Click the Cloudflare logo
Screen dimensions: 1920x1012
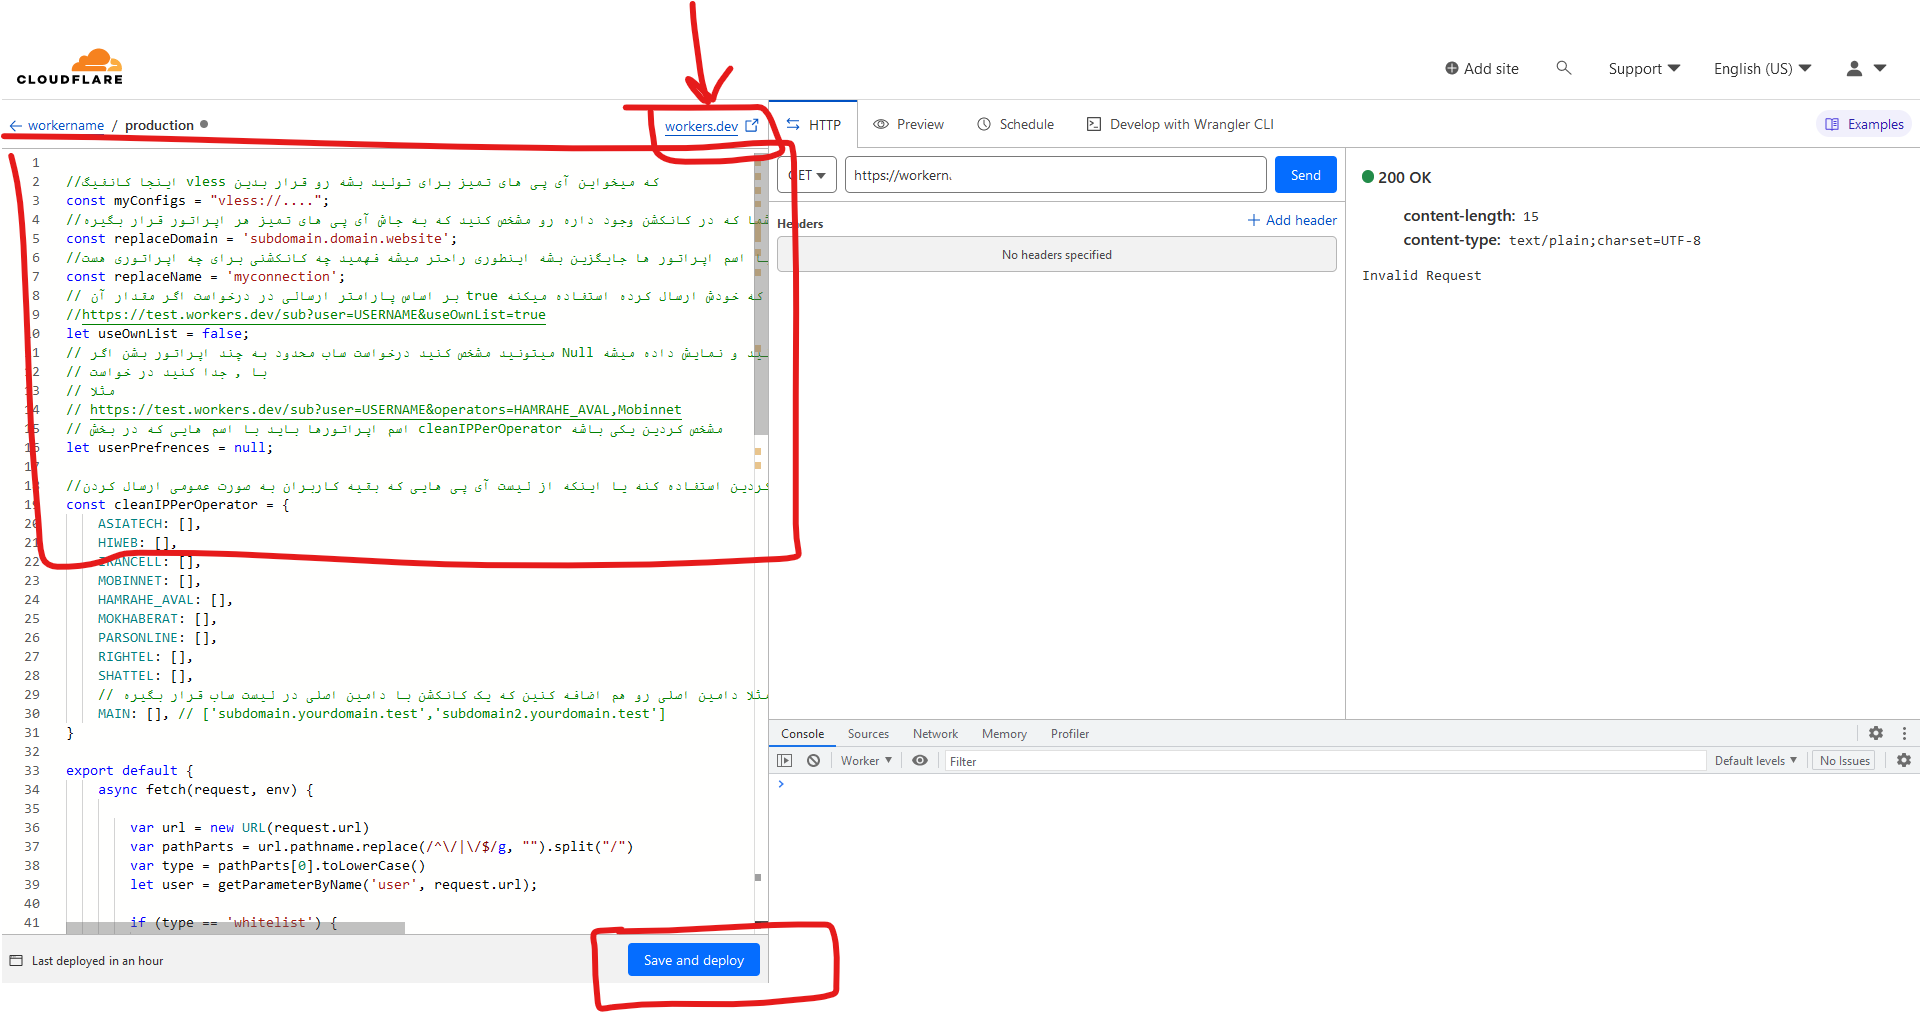(x=70, y=66)
